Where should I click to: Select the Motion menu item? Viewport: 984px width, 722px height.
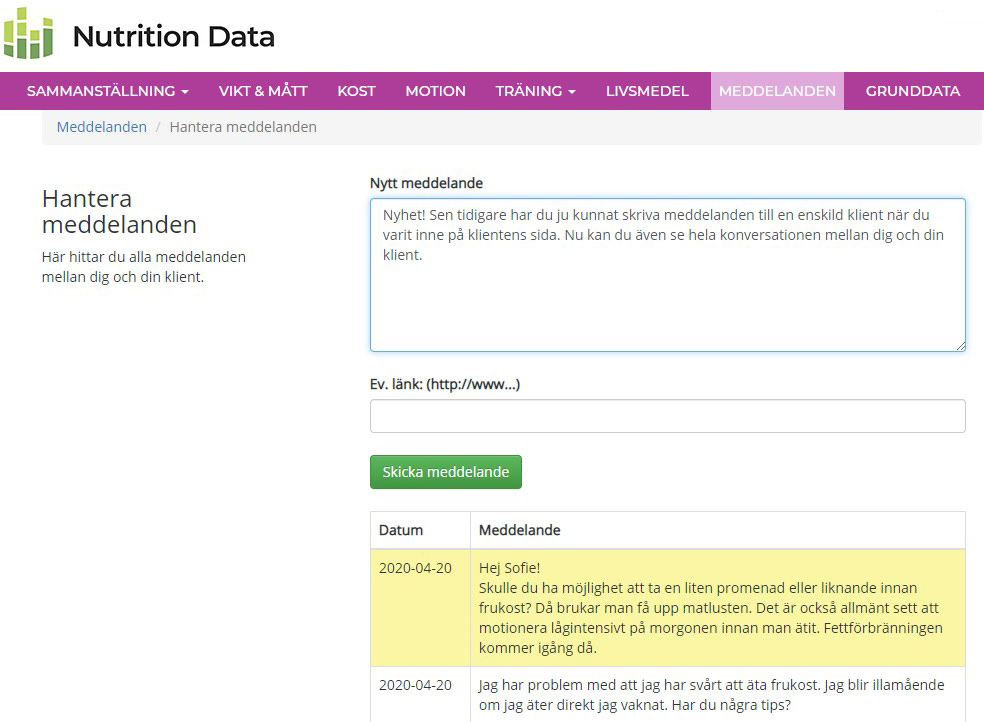pos(435,91)
